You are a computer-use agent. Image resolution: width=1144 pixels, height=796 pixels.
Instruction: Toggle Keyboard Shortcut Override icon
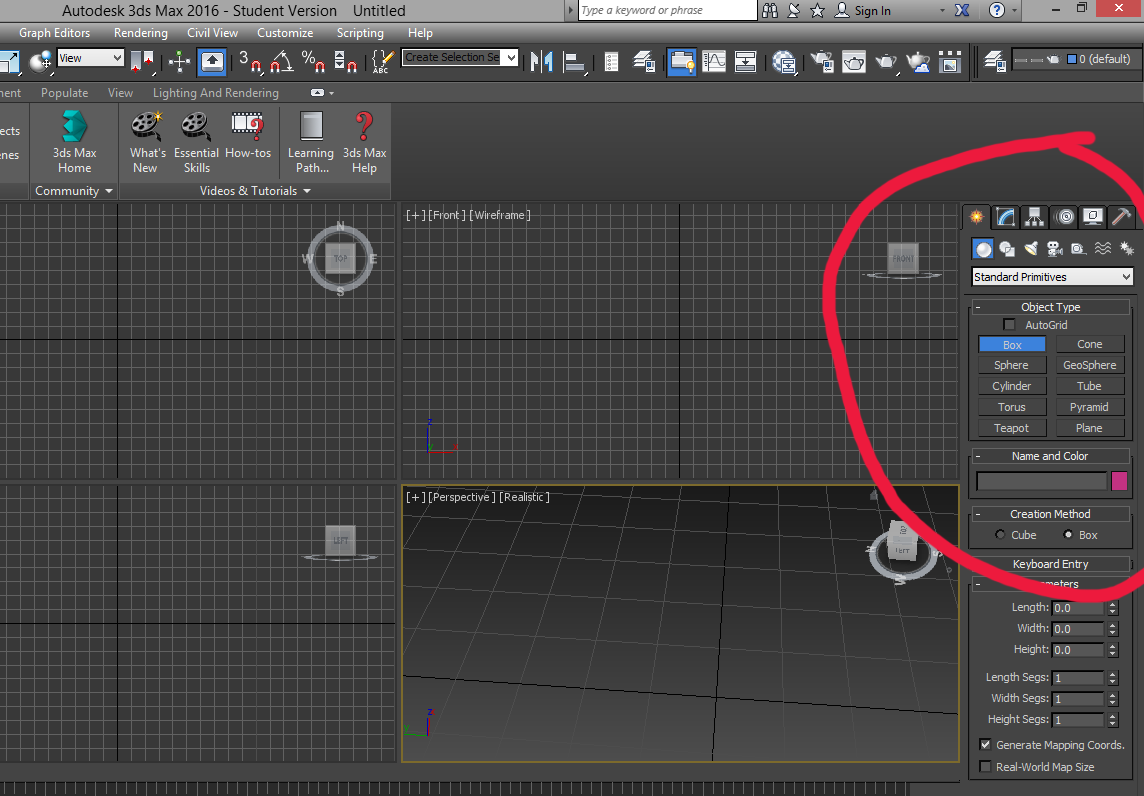pos(212,62)
